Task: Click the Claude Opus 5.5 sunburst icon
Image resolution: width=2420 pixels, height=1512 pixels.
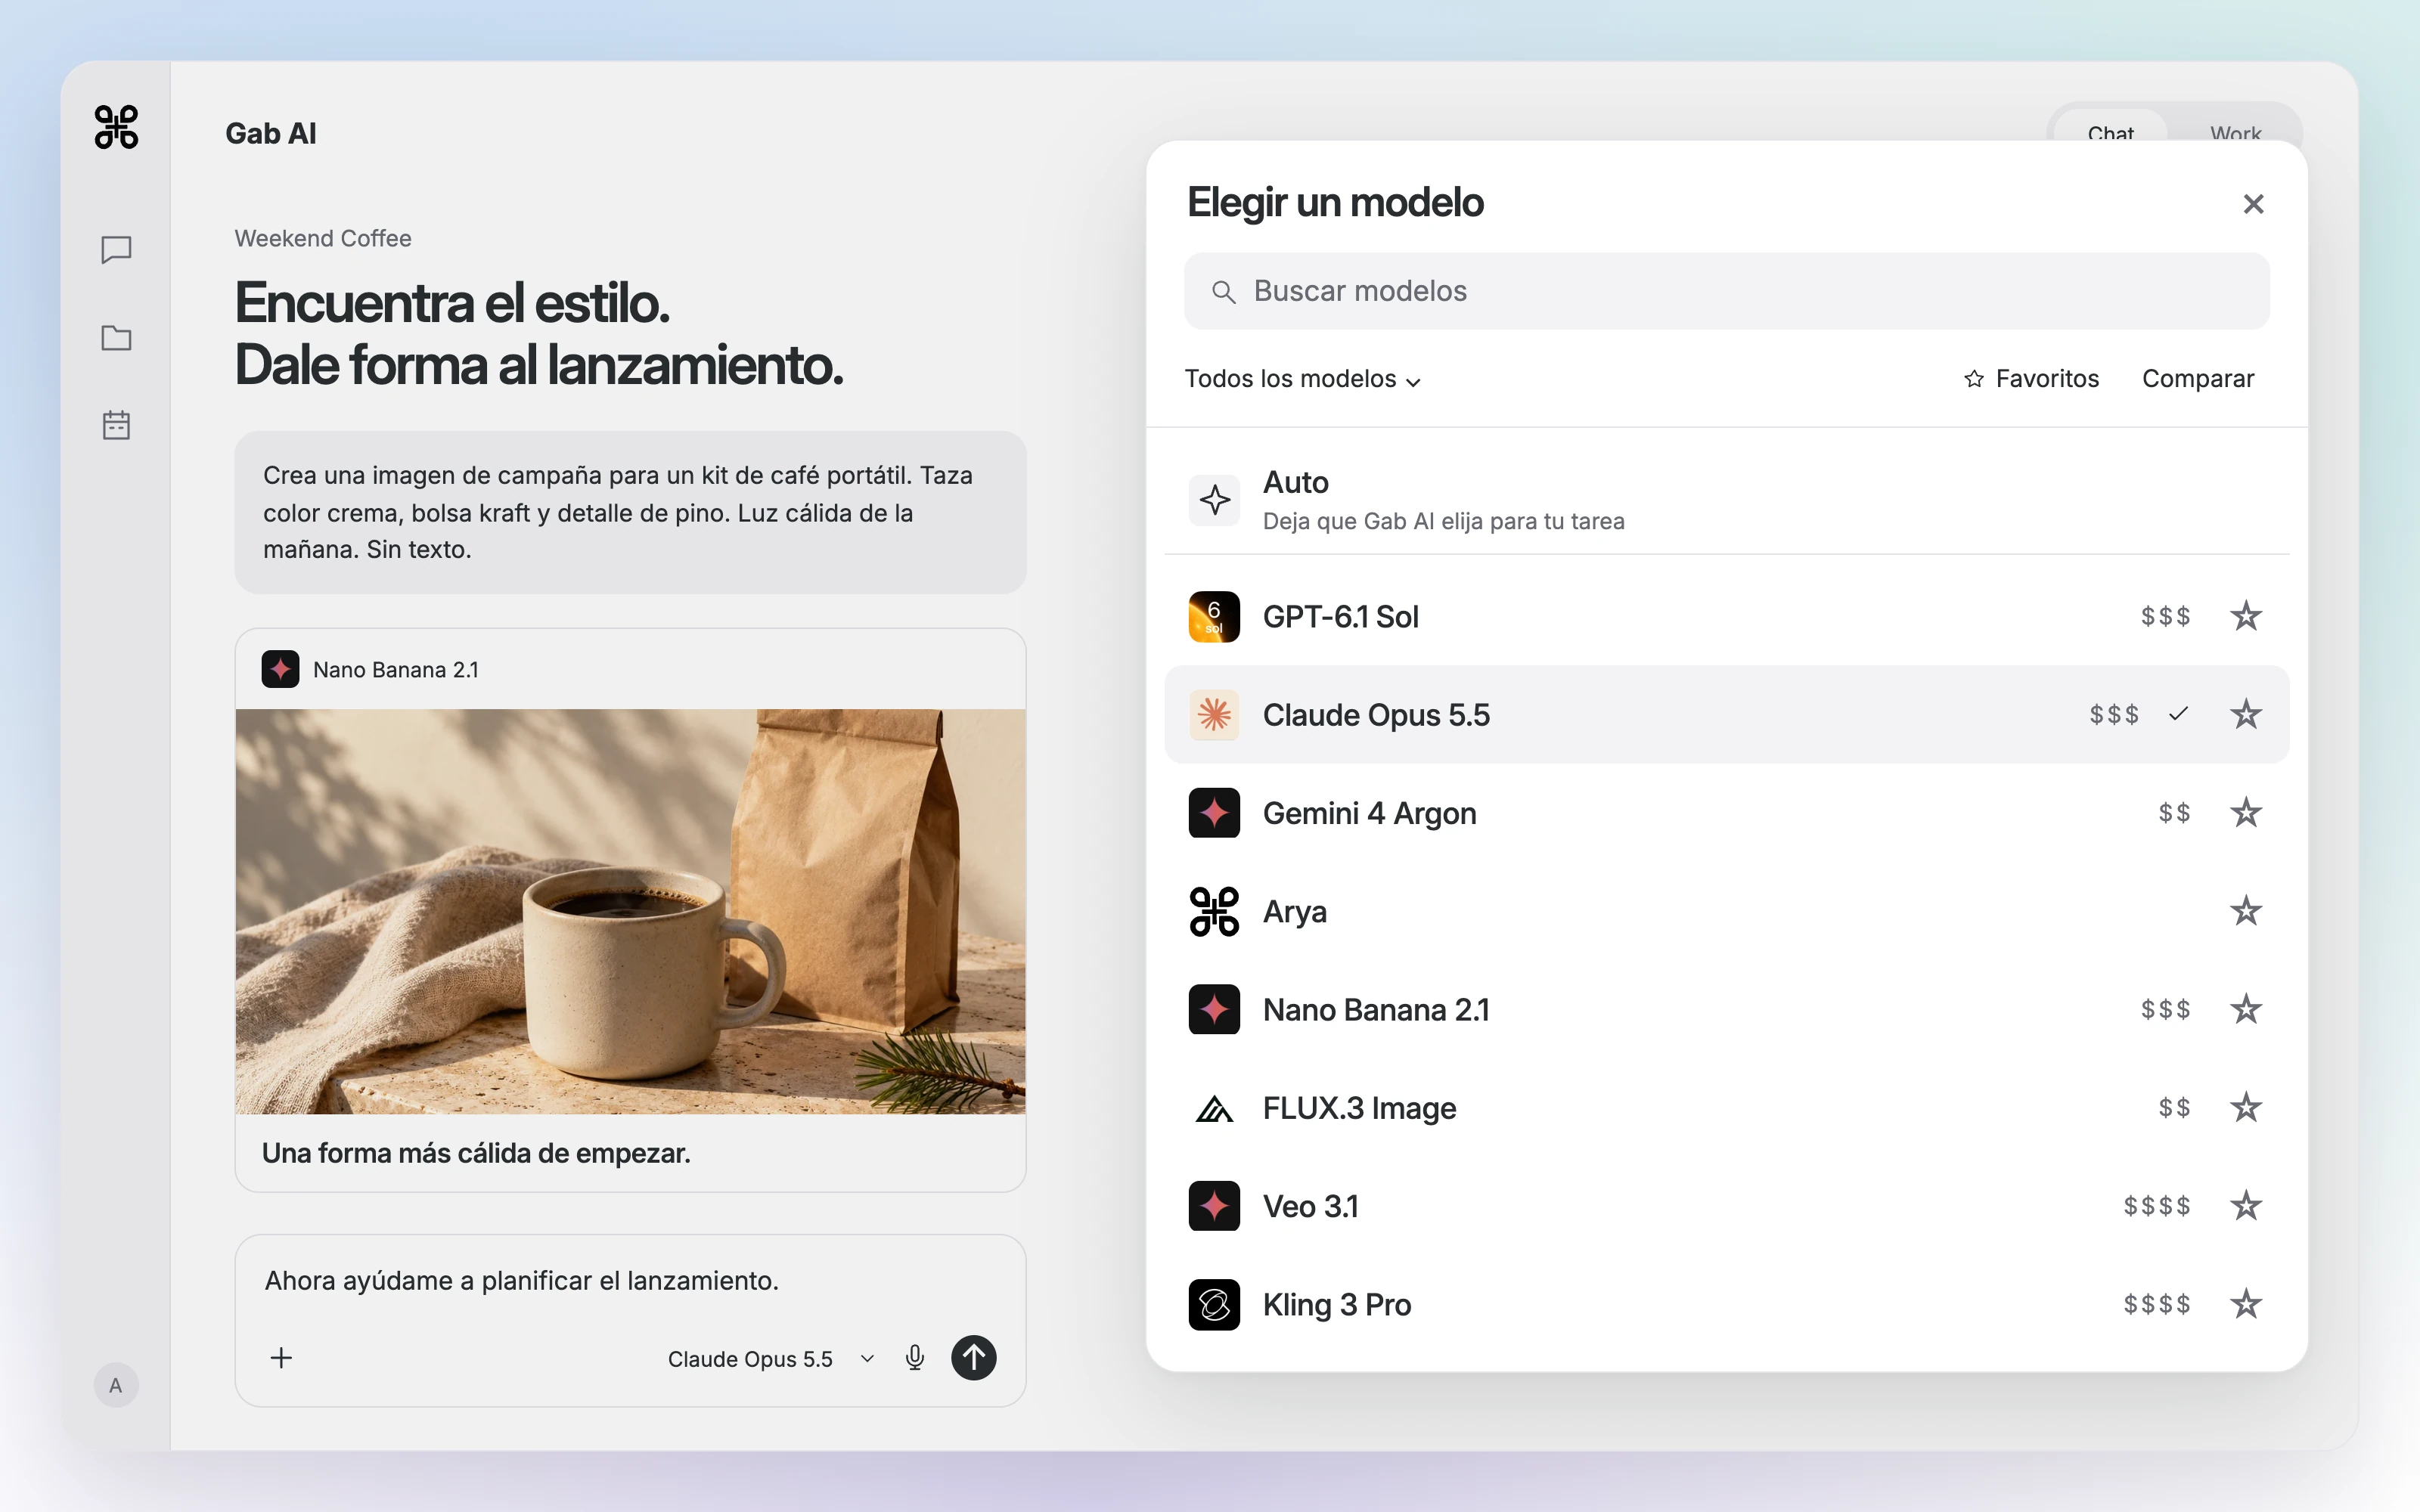Action: [1214, 715]
